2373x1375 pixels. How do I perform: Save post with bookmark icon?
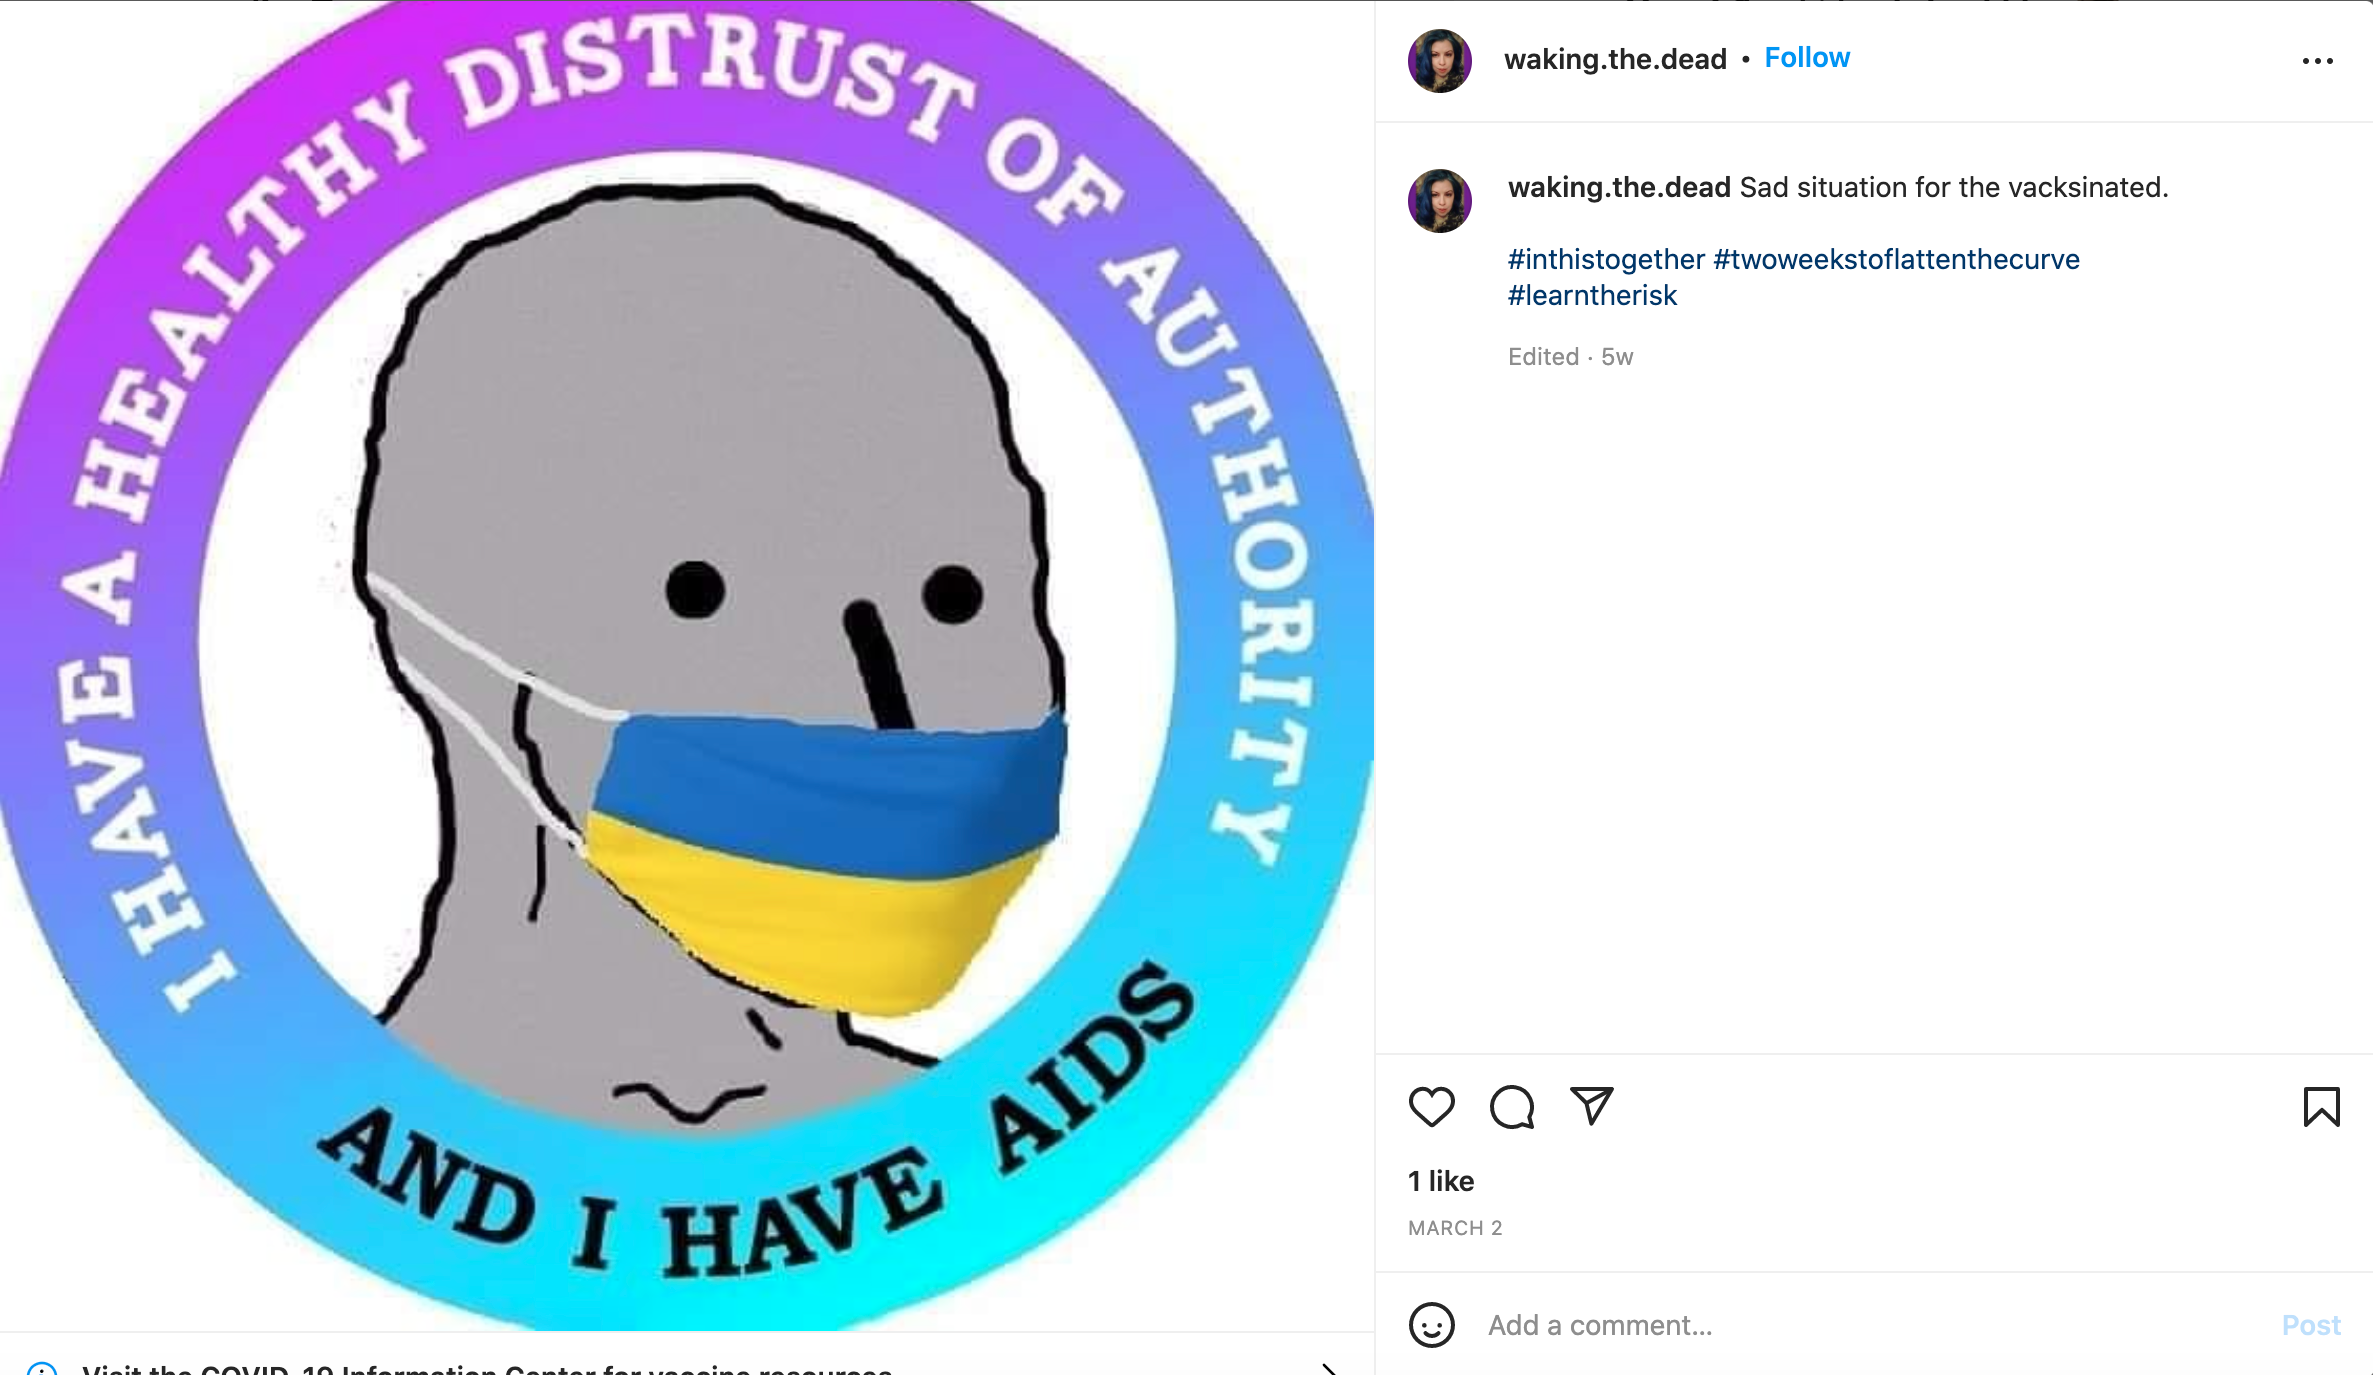tap(2321, 1107)
